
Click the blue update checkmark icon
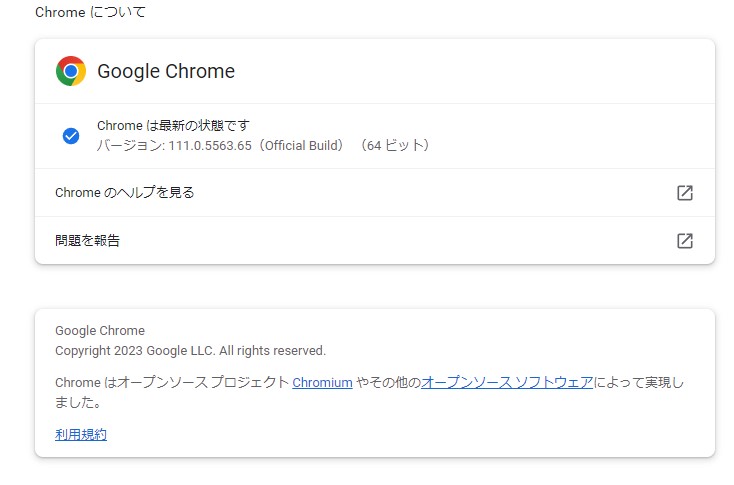tap(70, 136)
